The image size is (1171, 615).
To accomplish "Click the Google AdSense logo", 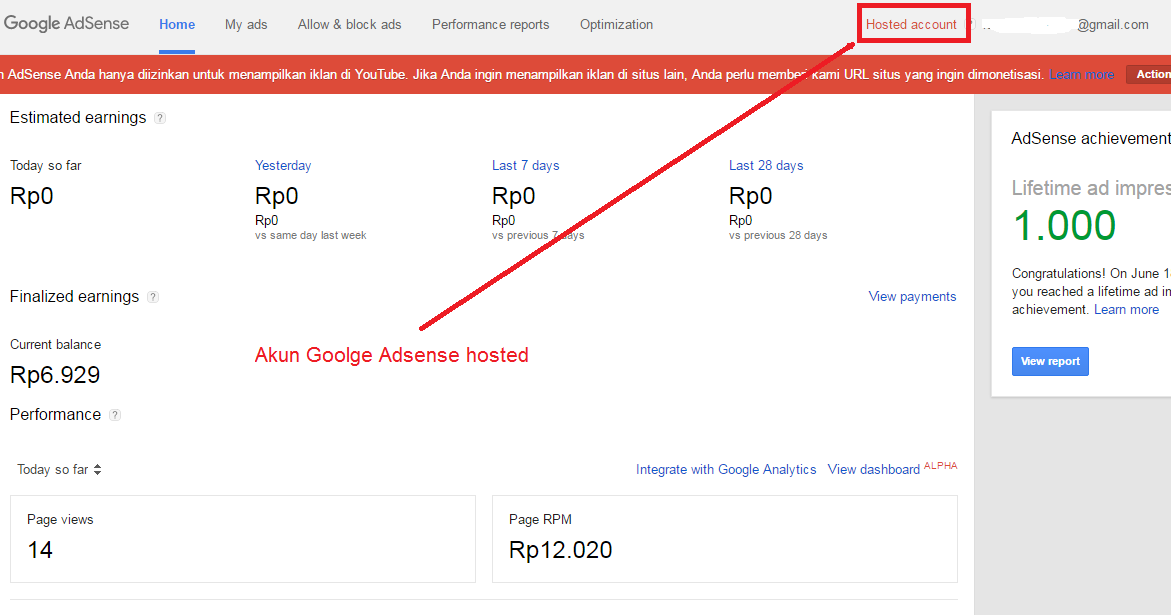I will (67, 23).
